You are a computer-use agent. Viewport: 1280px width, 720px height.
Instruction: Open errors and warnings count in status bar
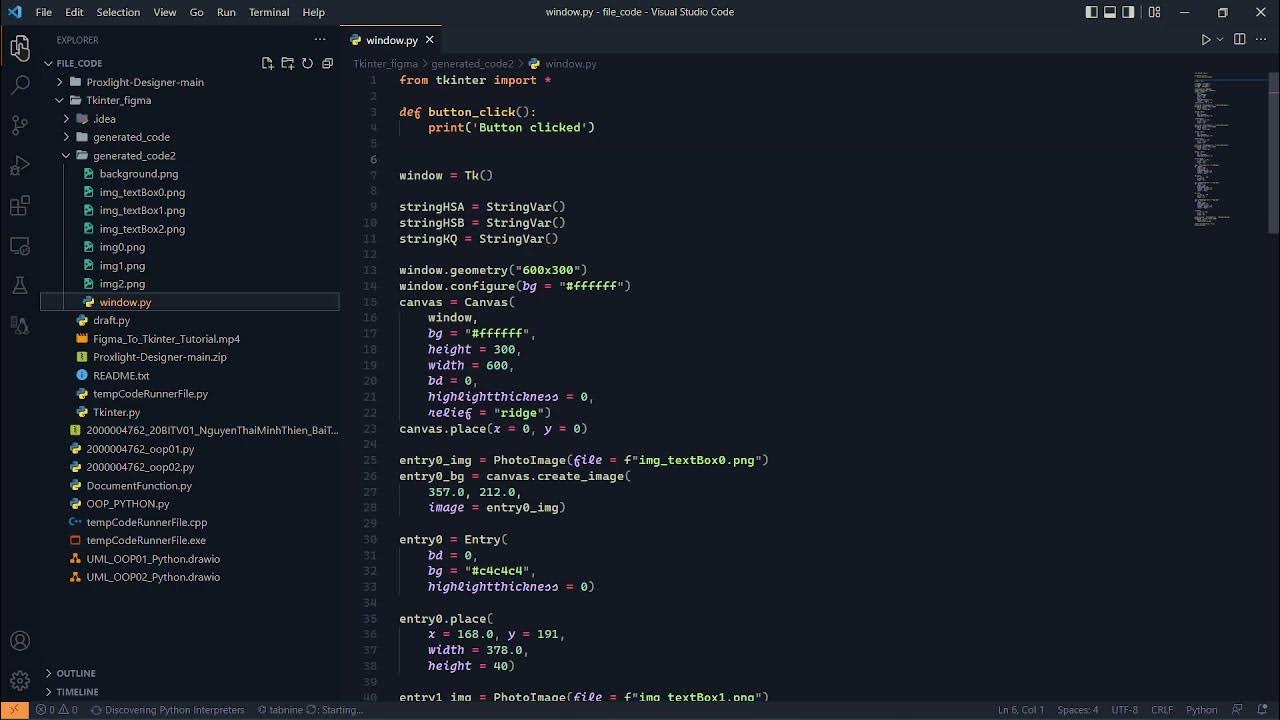57,710
